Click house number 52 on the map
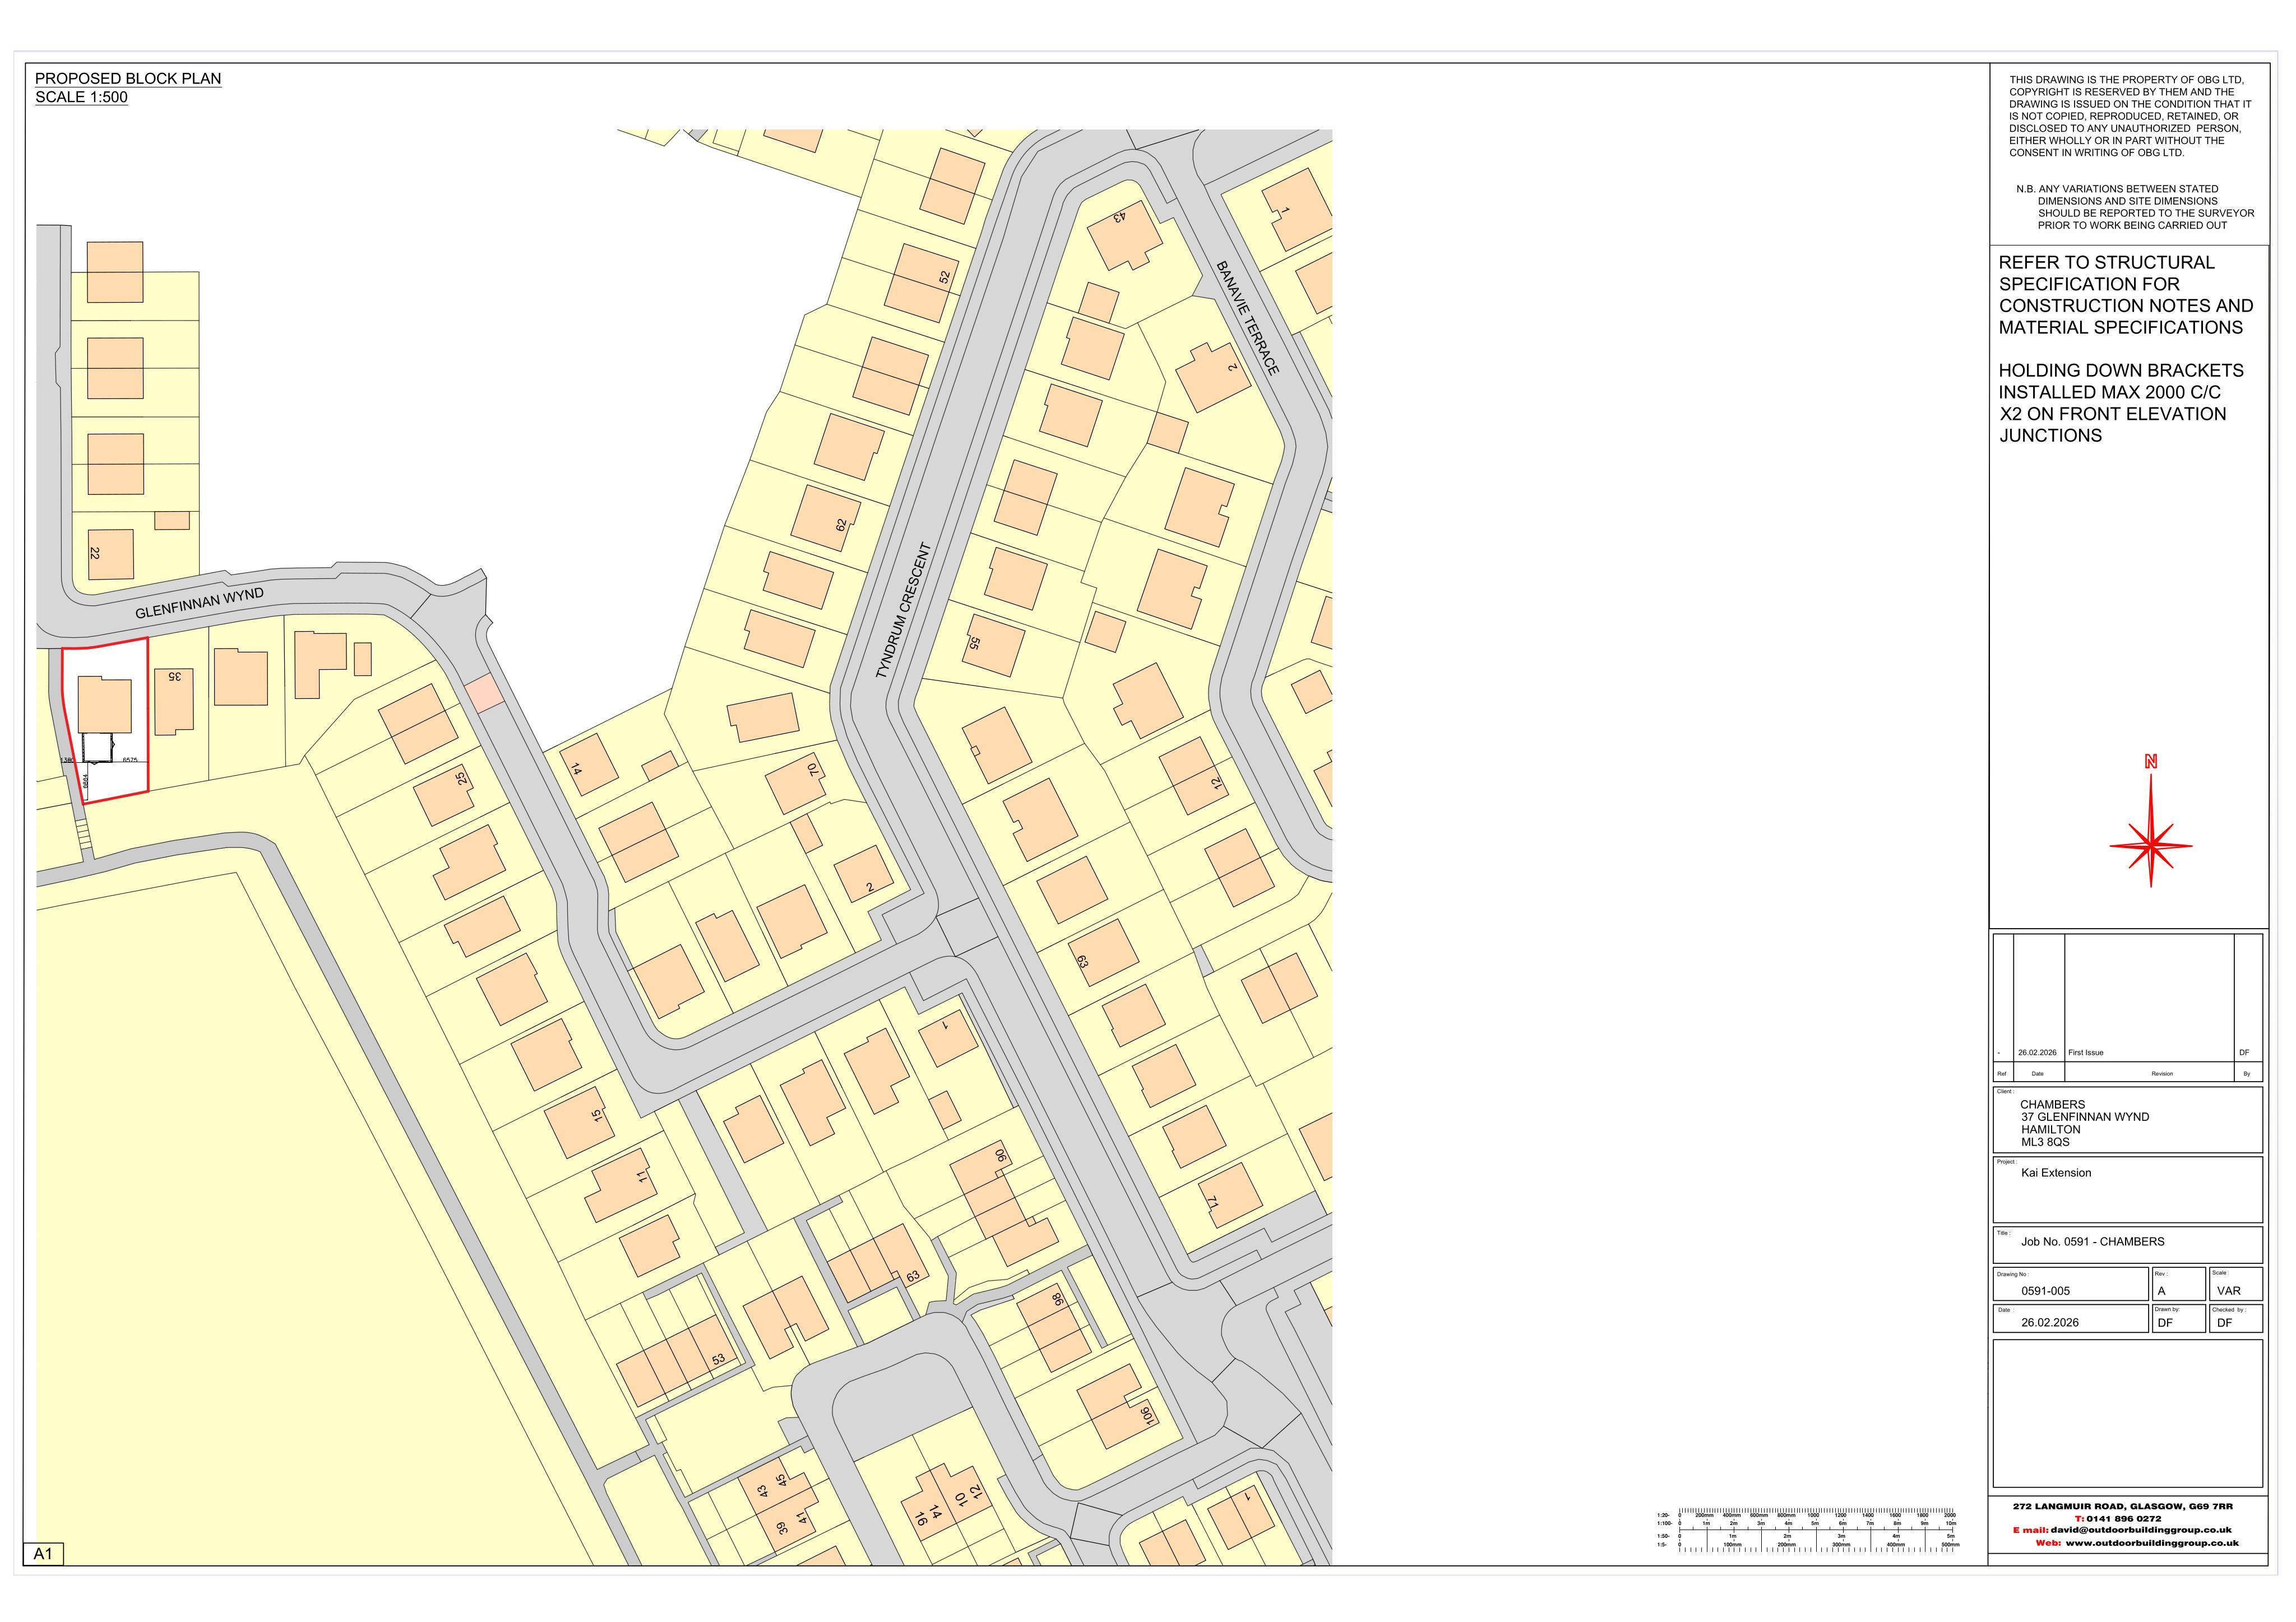This screenshot has height=1622, width=2296. [944, 277]
